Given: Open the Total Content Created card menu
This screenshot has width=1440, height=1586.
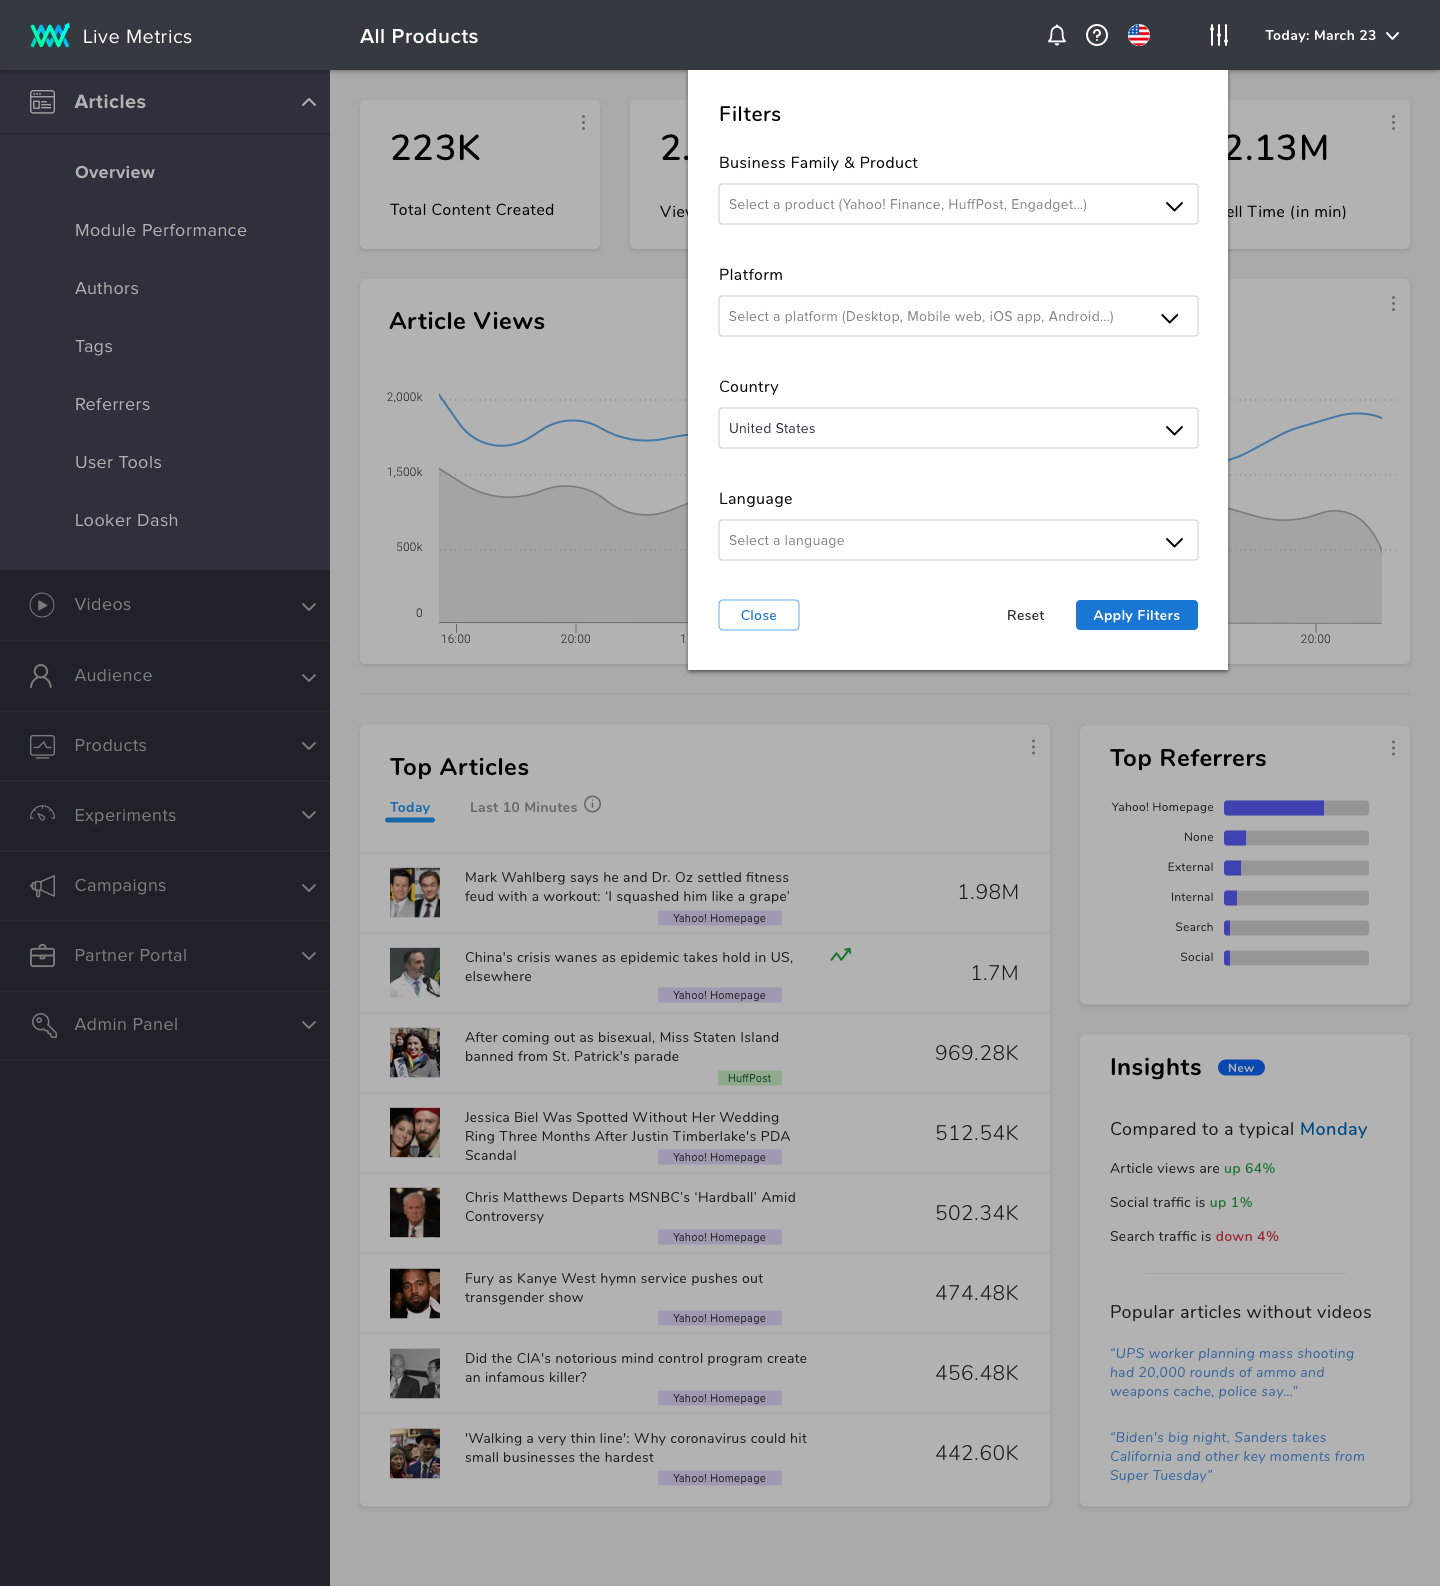Looking at the screenshot, I should (583, 122).
